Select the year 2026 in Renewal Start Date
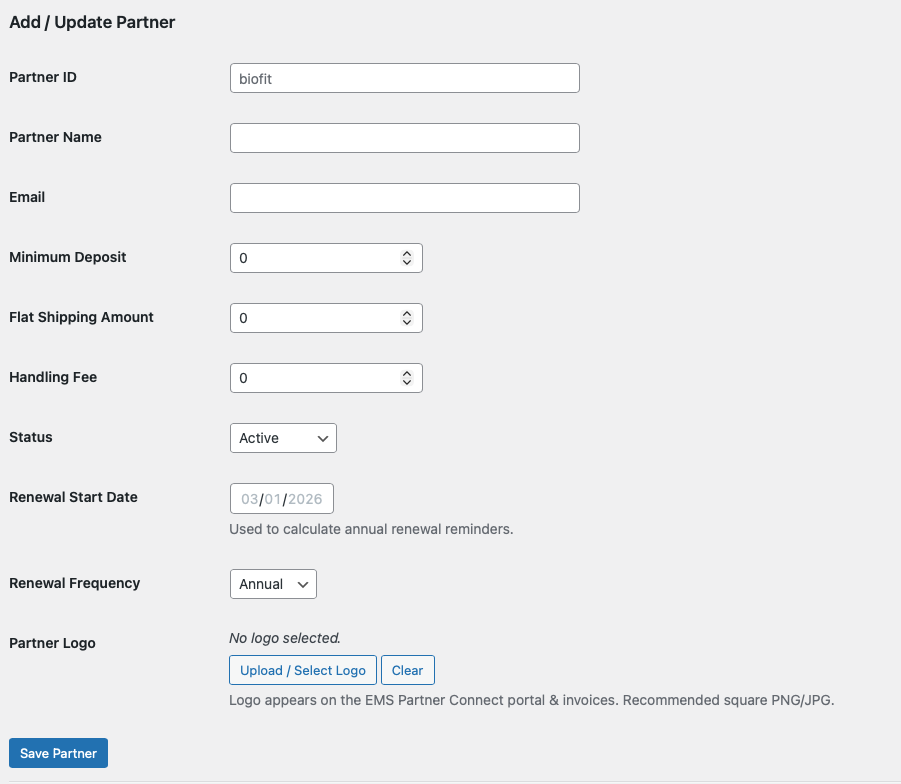This screenshot has width=901, height=784. 305,499
